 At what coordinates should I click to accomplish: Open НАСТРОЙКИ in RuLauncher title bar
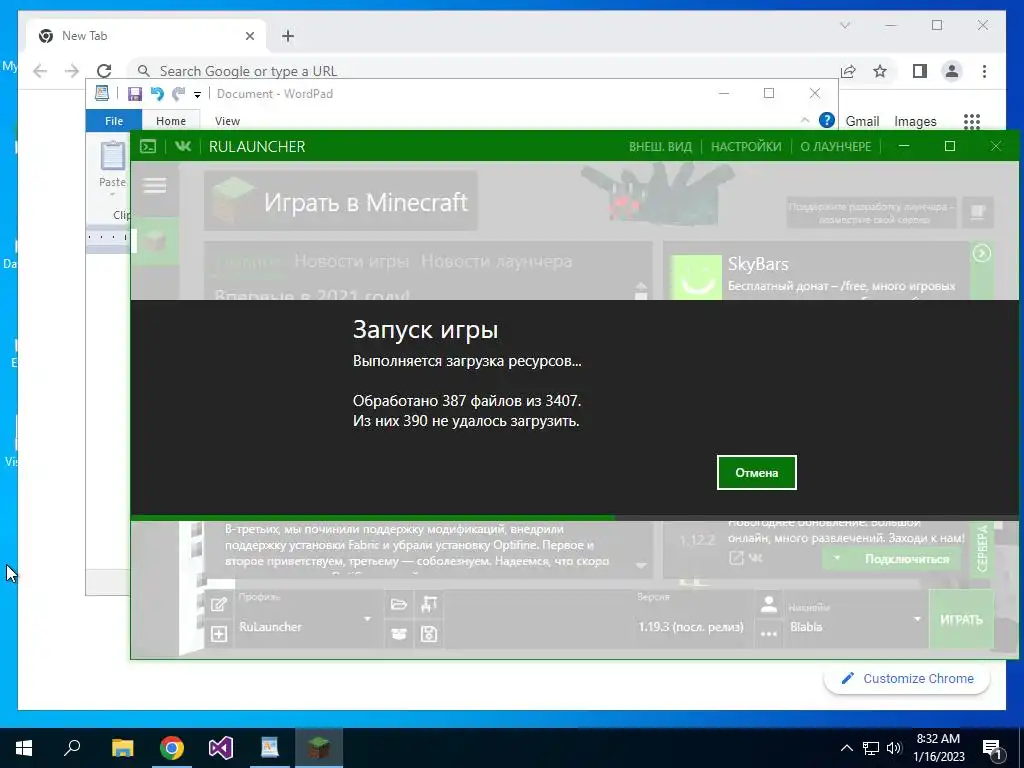click(x=746, y=146)
